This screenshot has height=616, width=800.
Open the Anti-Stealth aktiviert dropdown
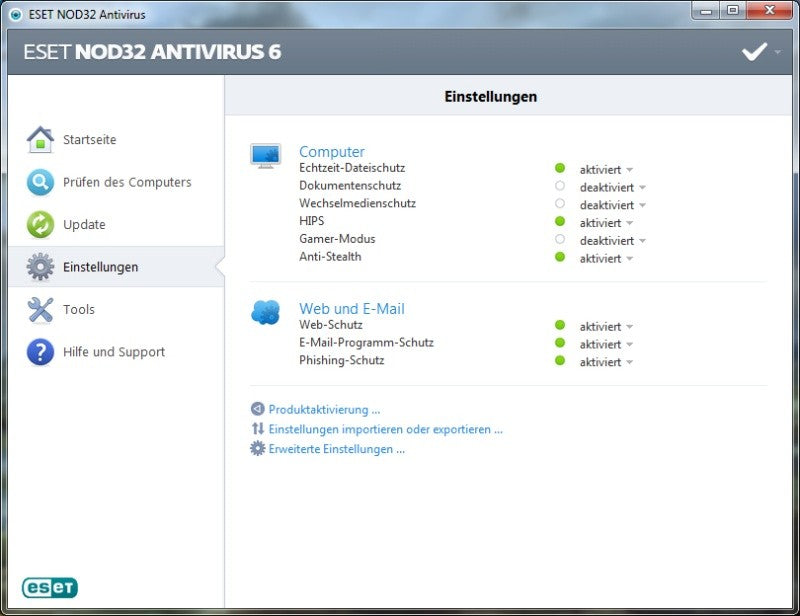coord(606,258)
